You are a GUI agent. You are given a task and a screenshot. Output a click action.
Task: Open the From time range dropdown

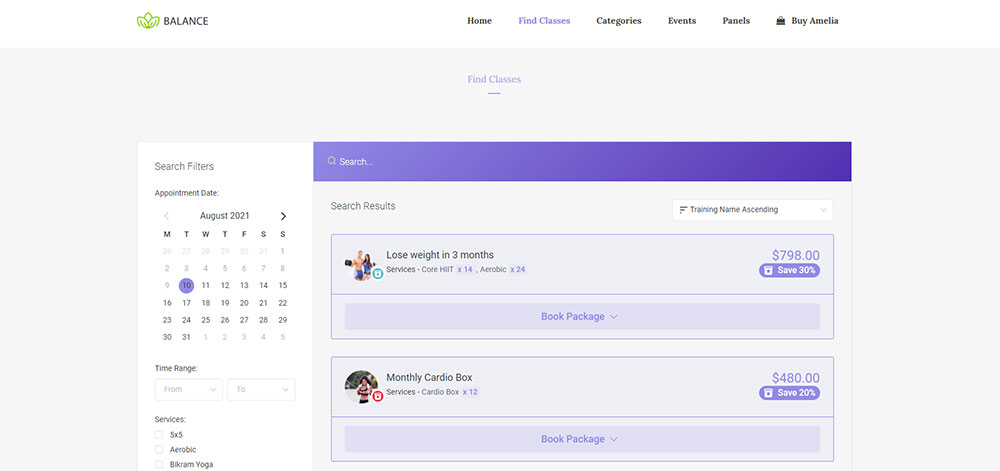tap(189, 389)
